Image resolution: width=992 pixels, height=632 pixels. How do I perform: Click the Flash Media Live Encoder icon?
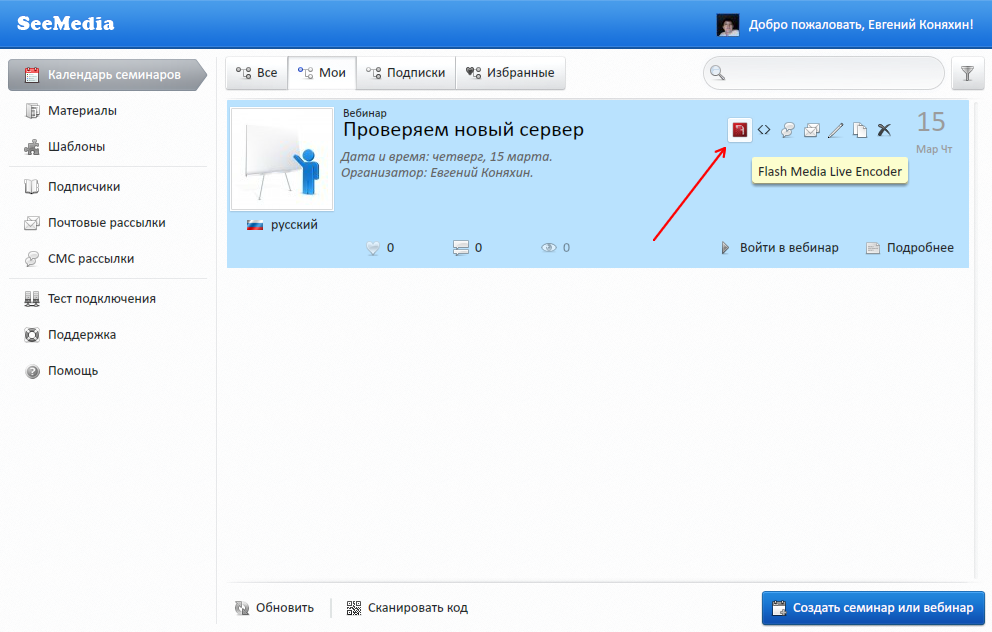(x=739, y=130)
